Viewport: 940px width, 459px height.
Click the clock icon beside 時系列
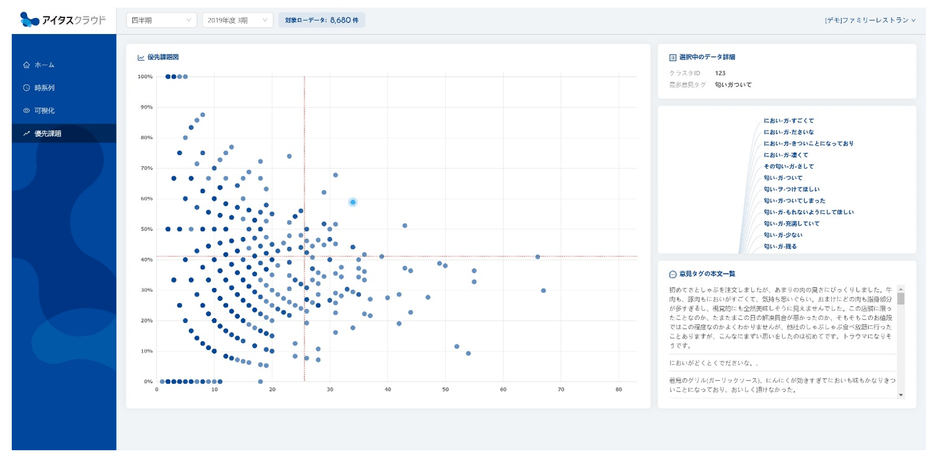26,88
